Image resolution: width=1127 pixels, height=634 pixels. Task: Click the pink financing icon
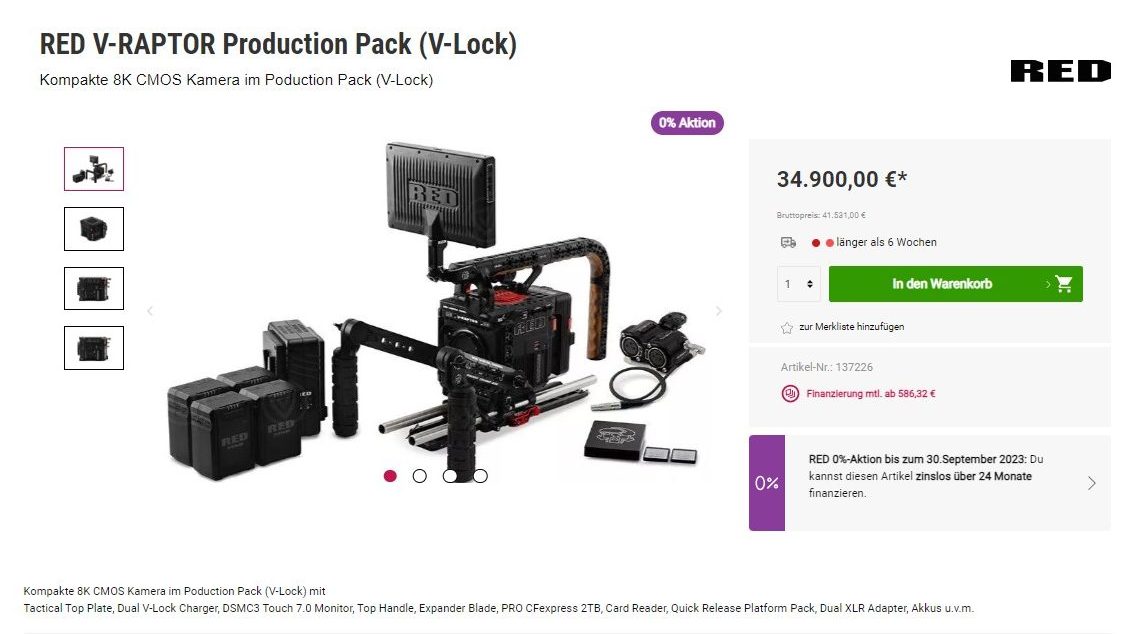[790, 393]
